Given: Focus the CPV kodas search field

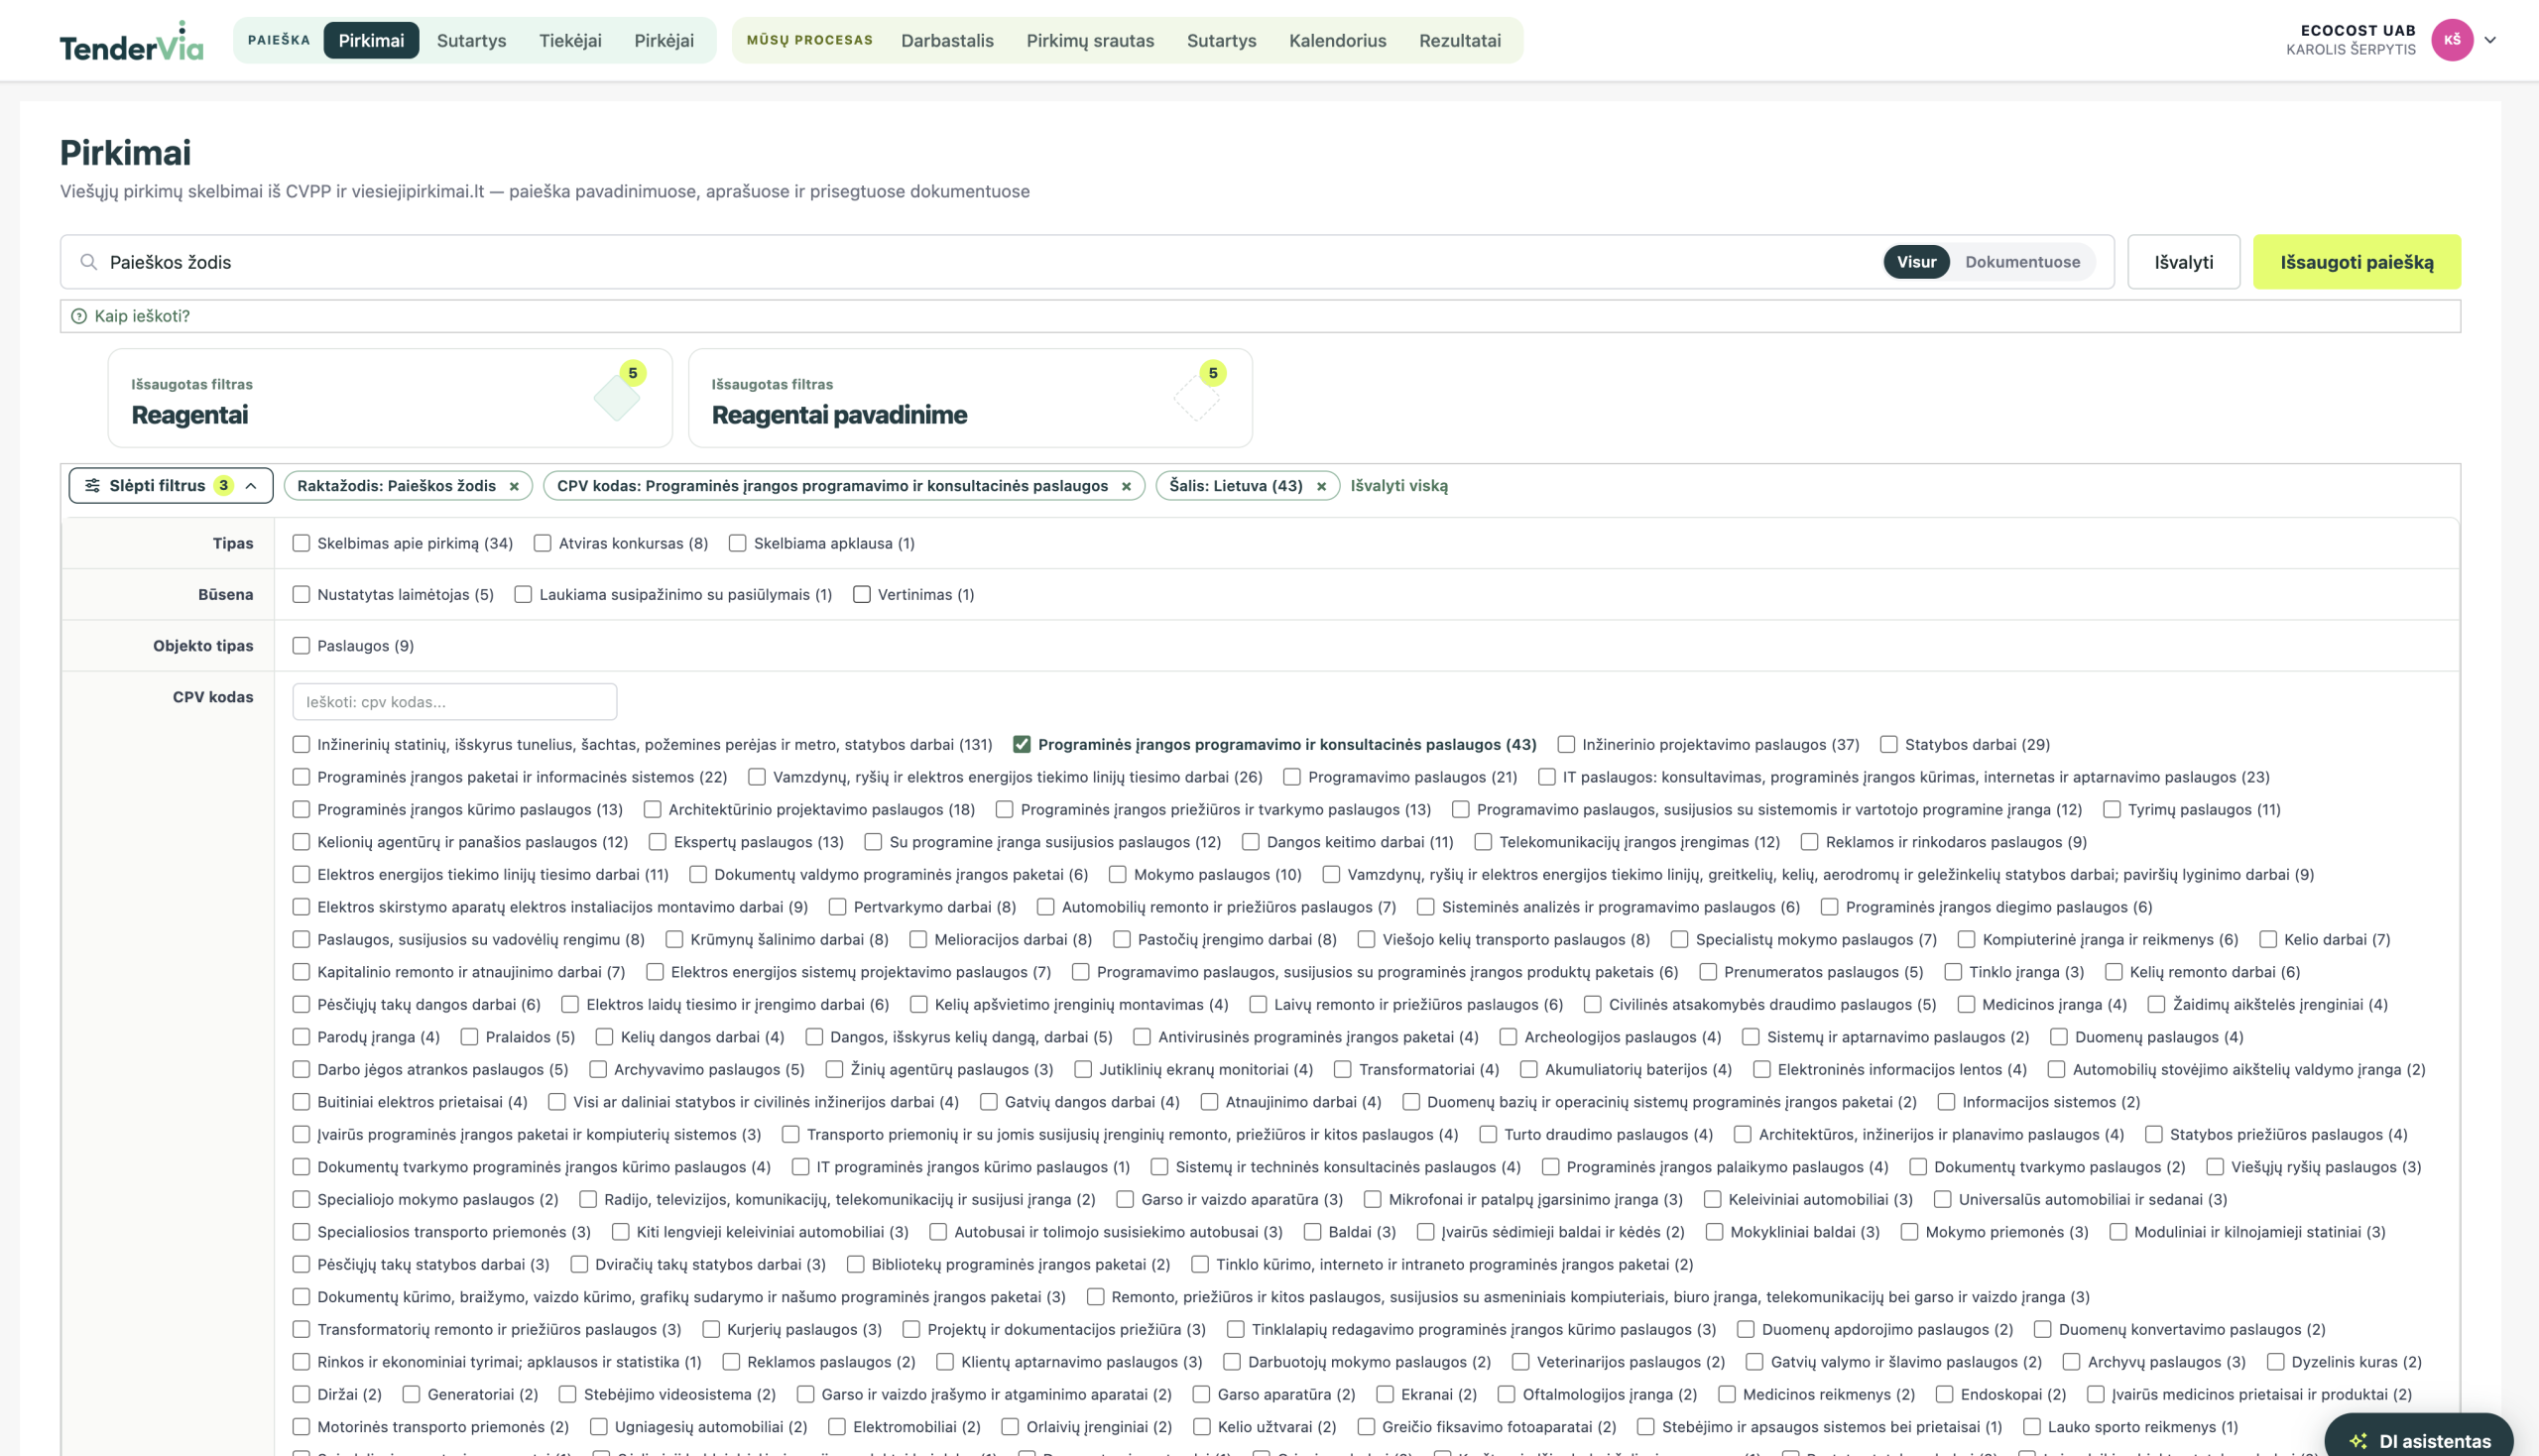Looking at the screenshot, I should (455, 702).
